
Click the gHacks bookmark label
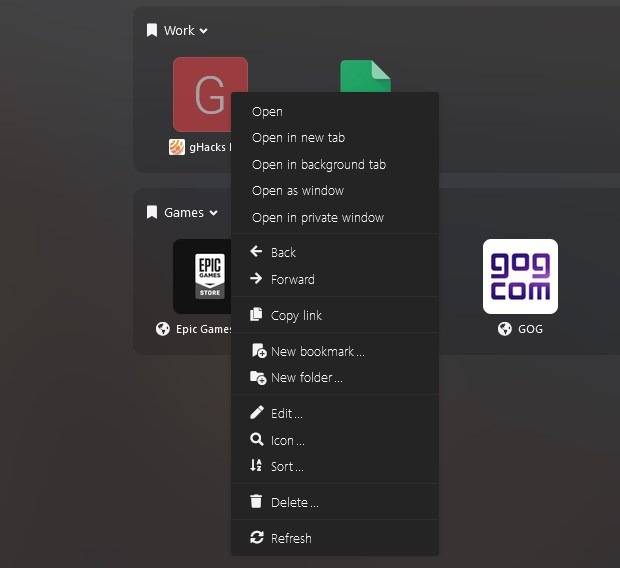[x=210, y=147]
